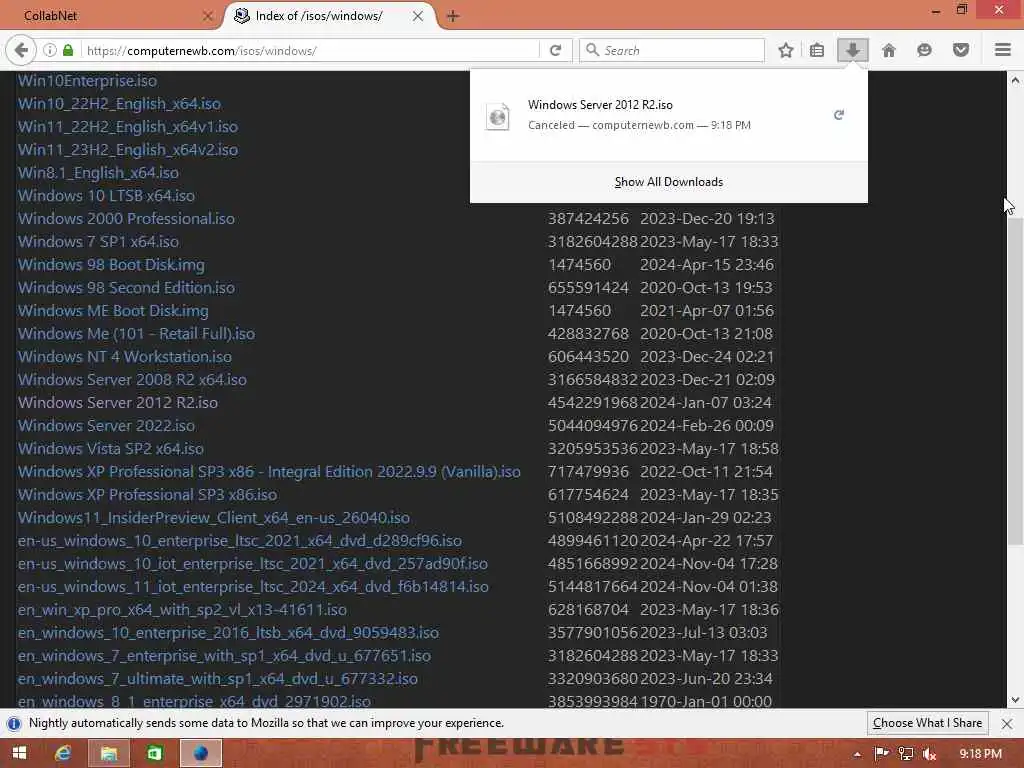Screen dimensions: 1024x768
Task: Show hidden tray icons arrow
Action: click(857, 754)
